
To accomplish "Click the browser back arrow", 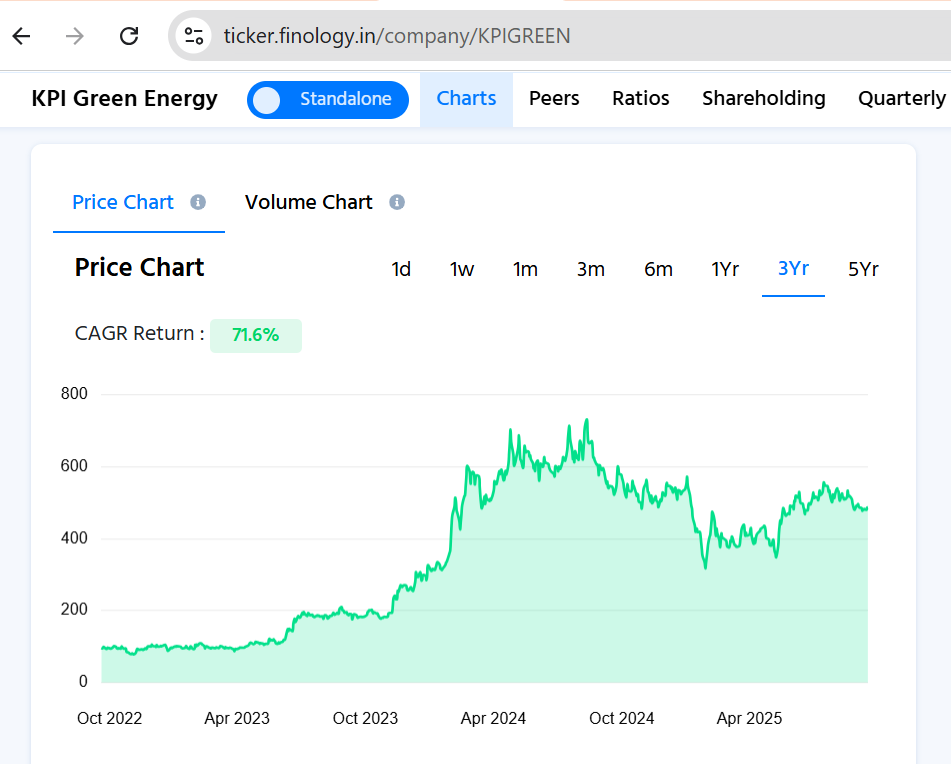I will coord(22,36).
